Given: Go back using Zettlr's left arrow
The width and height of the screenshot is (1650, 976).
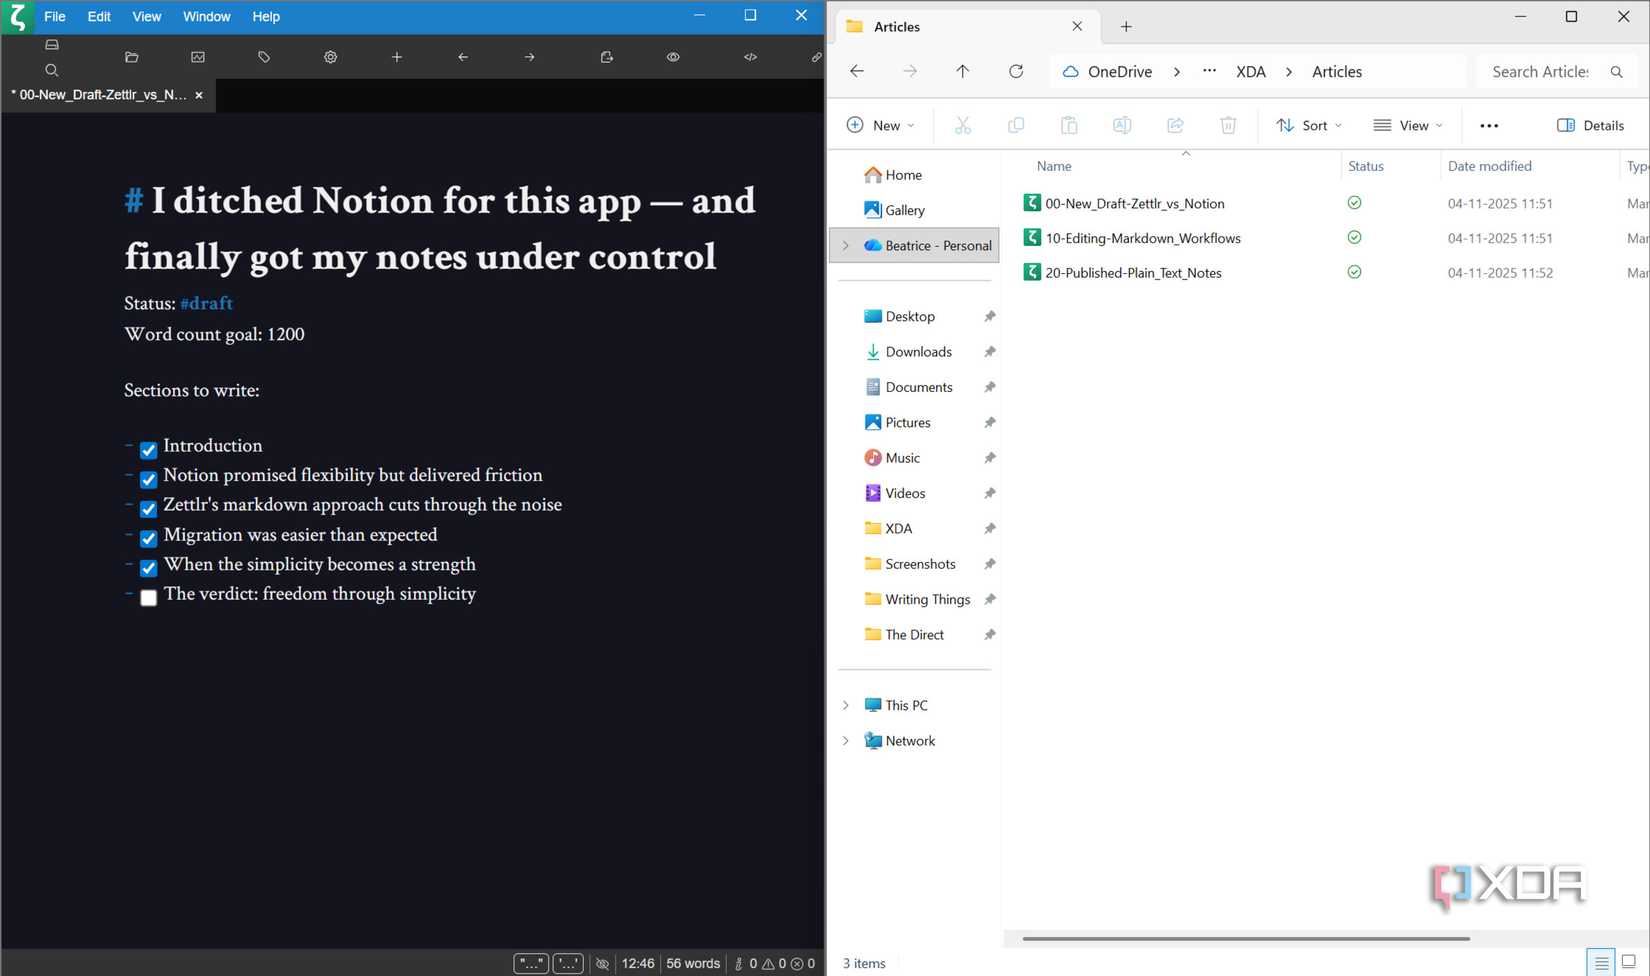Looking at the screenshot, I should 463,57.
